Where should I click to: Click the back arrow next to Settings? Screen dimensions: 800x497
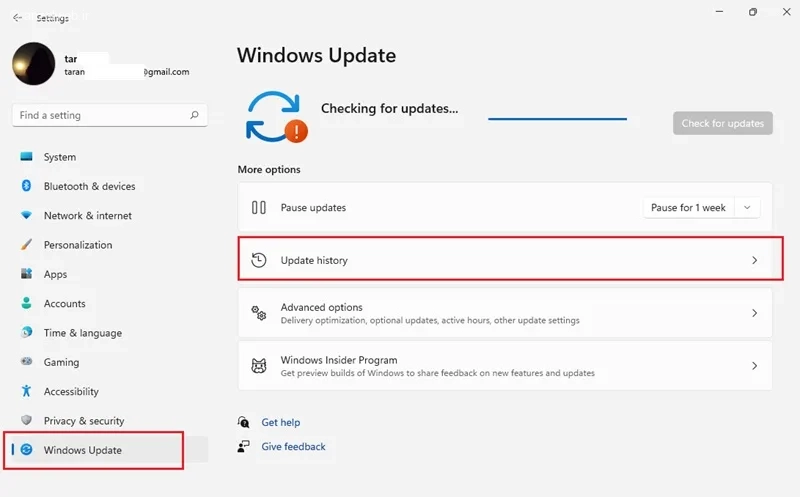click(17, 17)
